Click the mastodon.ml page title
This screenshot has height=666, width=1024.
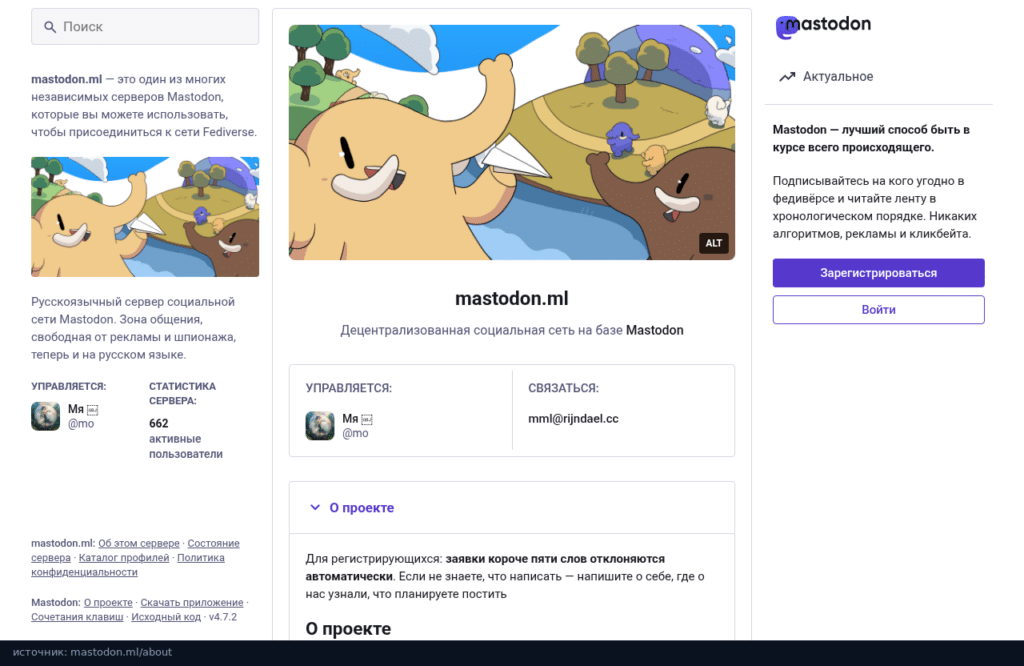[511, 298]
